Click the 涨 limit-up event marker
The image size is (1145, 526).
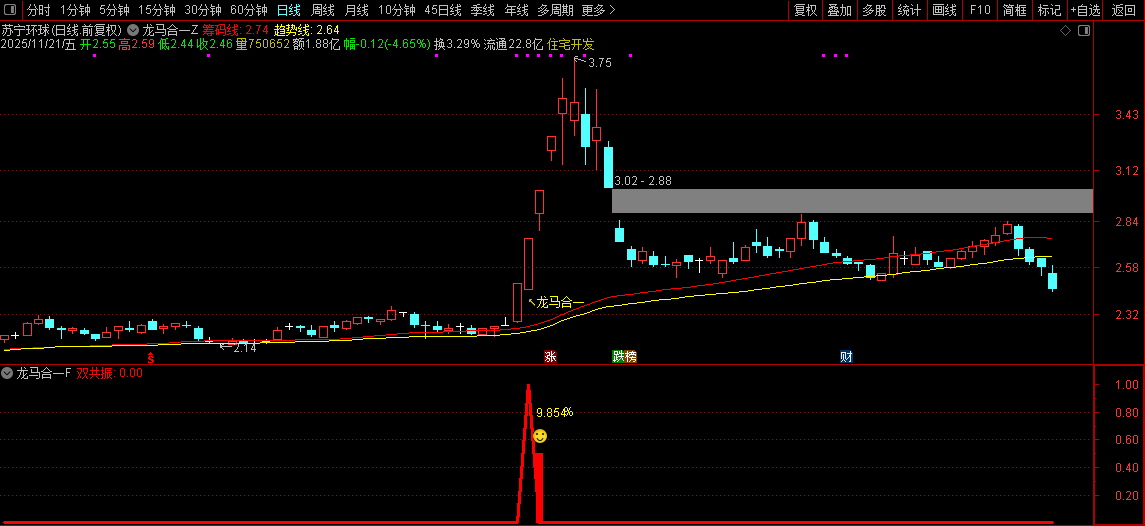click(551, 357)
